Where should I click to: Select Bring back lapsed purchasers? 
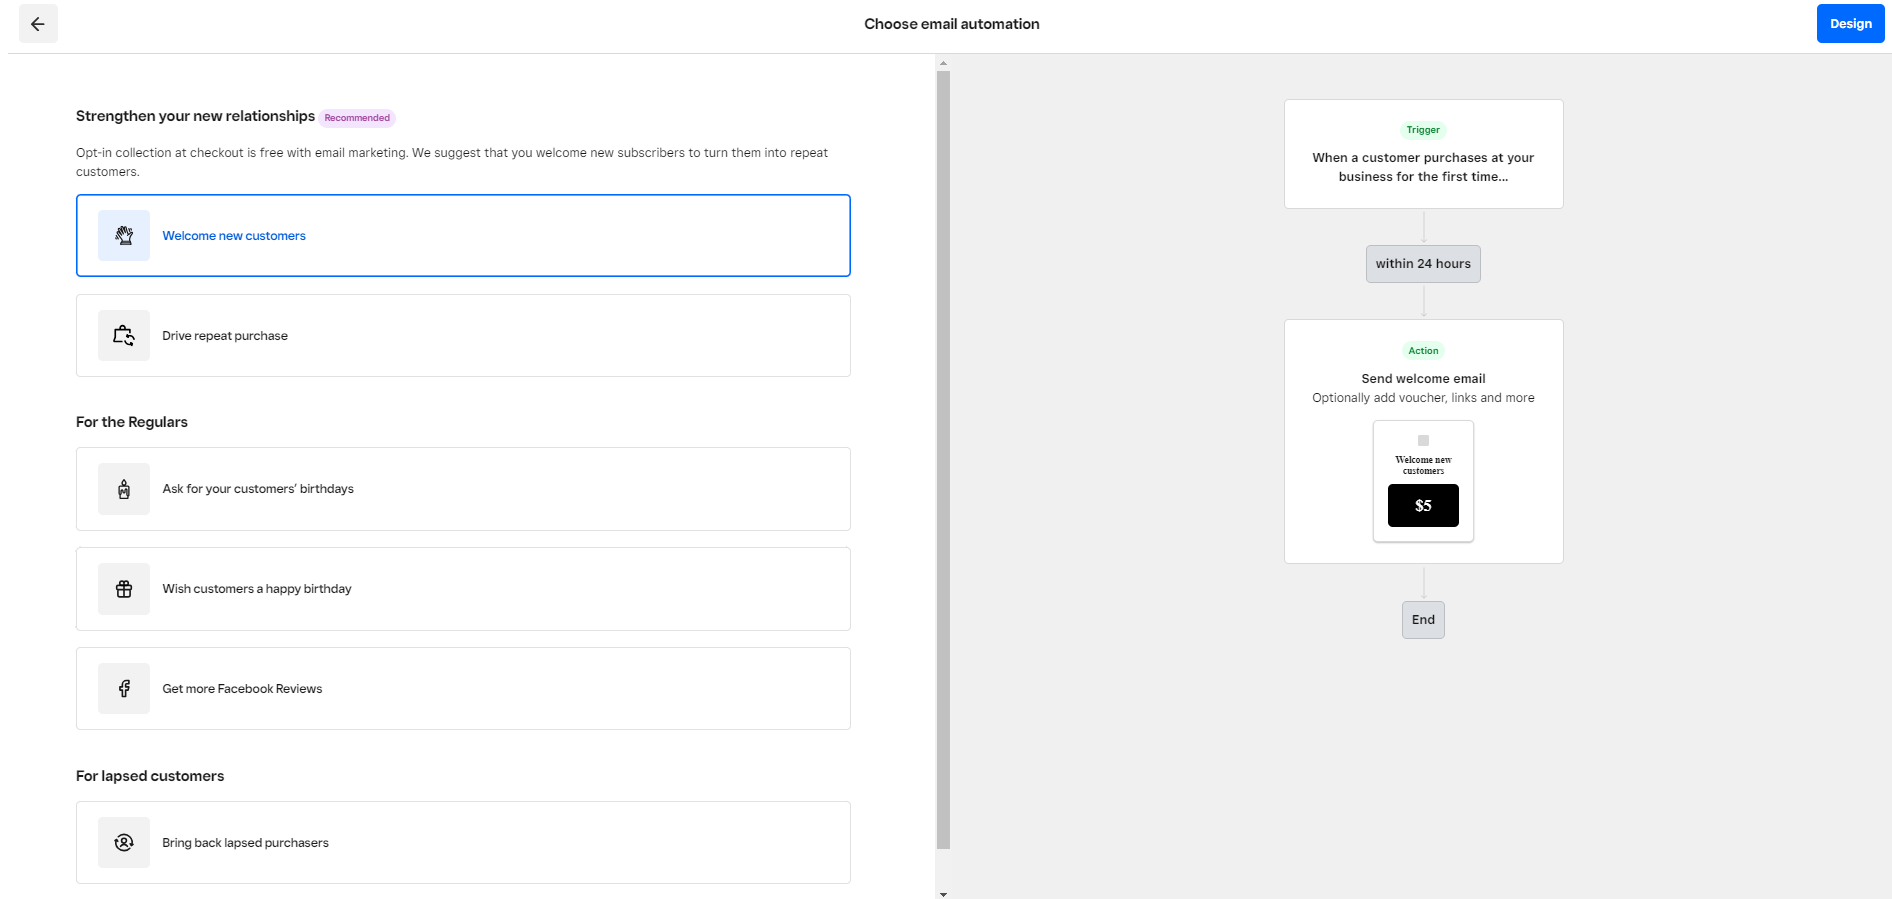245,843
